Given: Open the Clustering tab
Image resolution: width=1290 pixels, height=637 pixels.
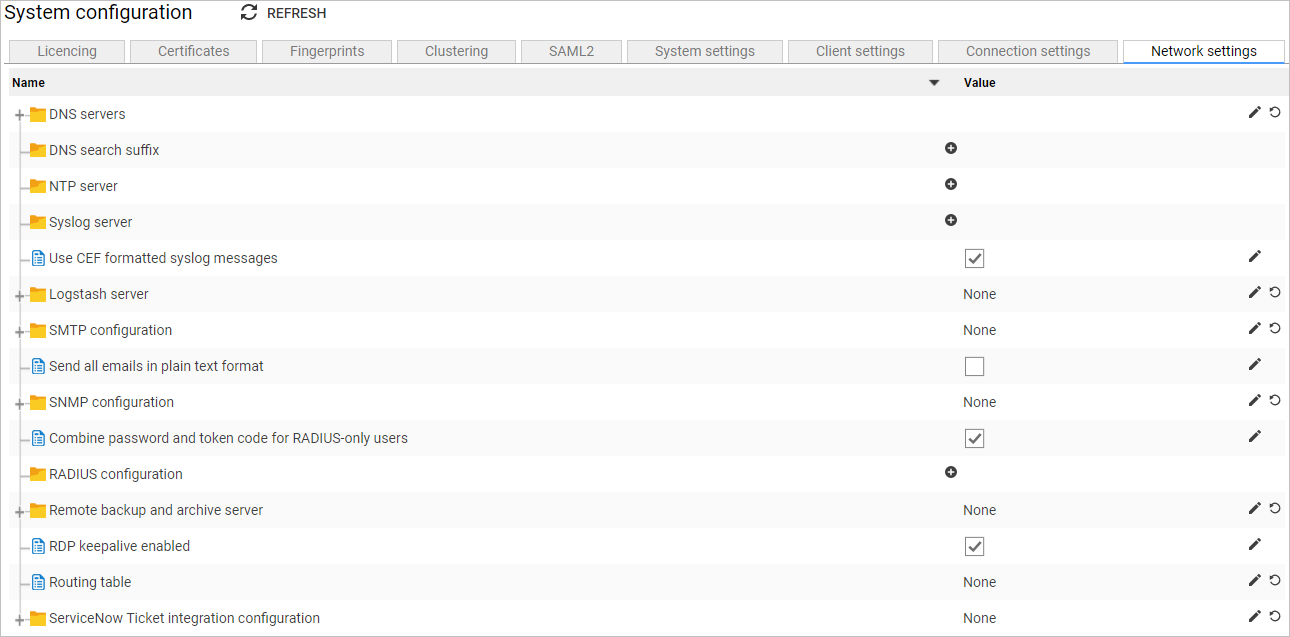Looking at the screenshot, I should coord(456,50).
